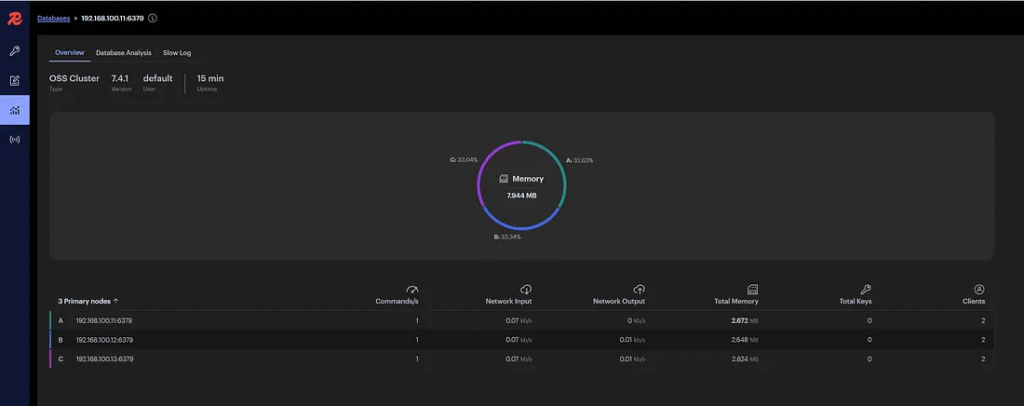Select the Analysis Tools chart icon
The image size is (1024, 406).
(14, 110)
